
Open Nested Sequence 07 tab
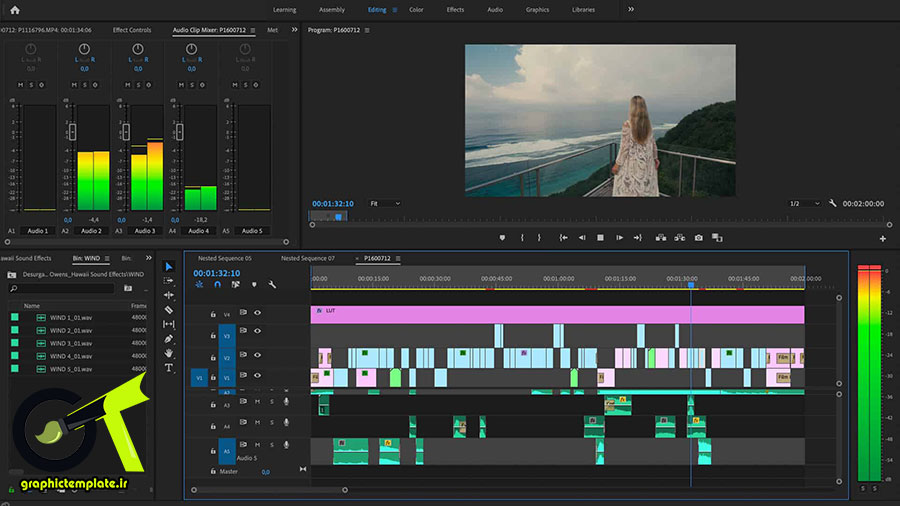click(x=308, y=259)
